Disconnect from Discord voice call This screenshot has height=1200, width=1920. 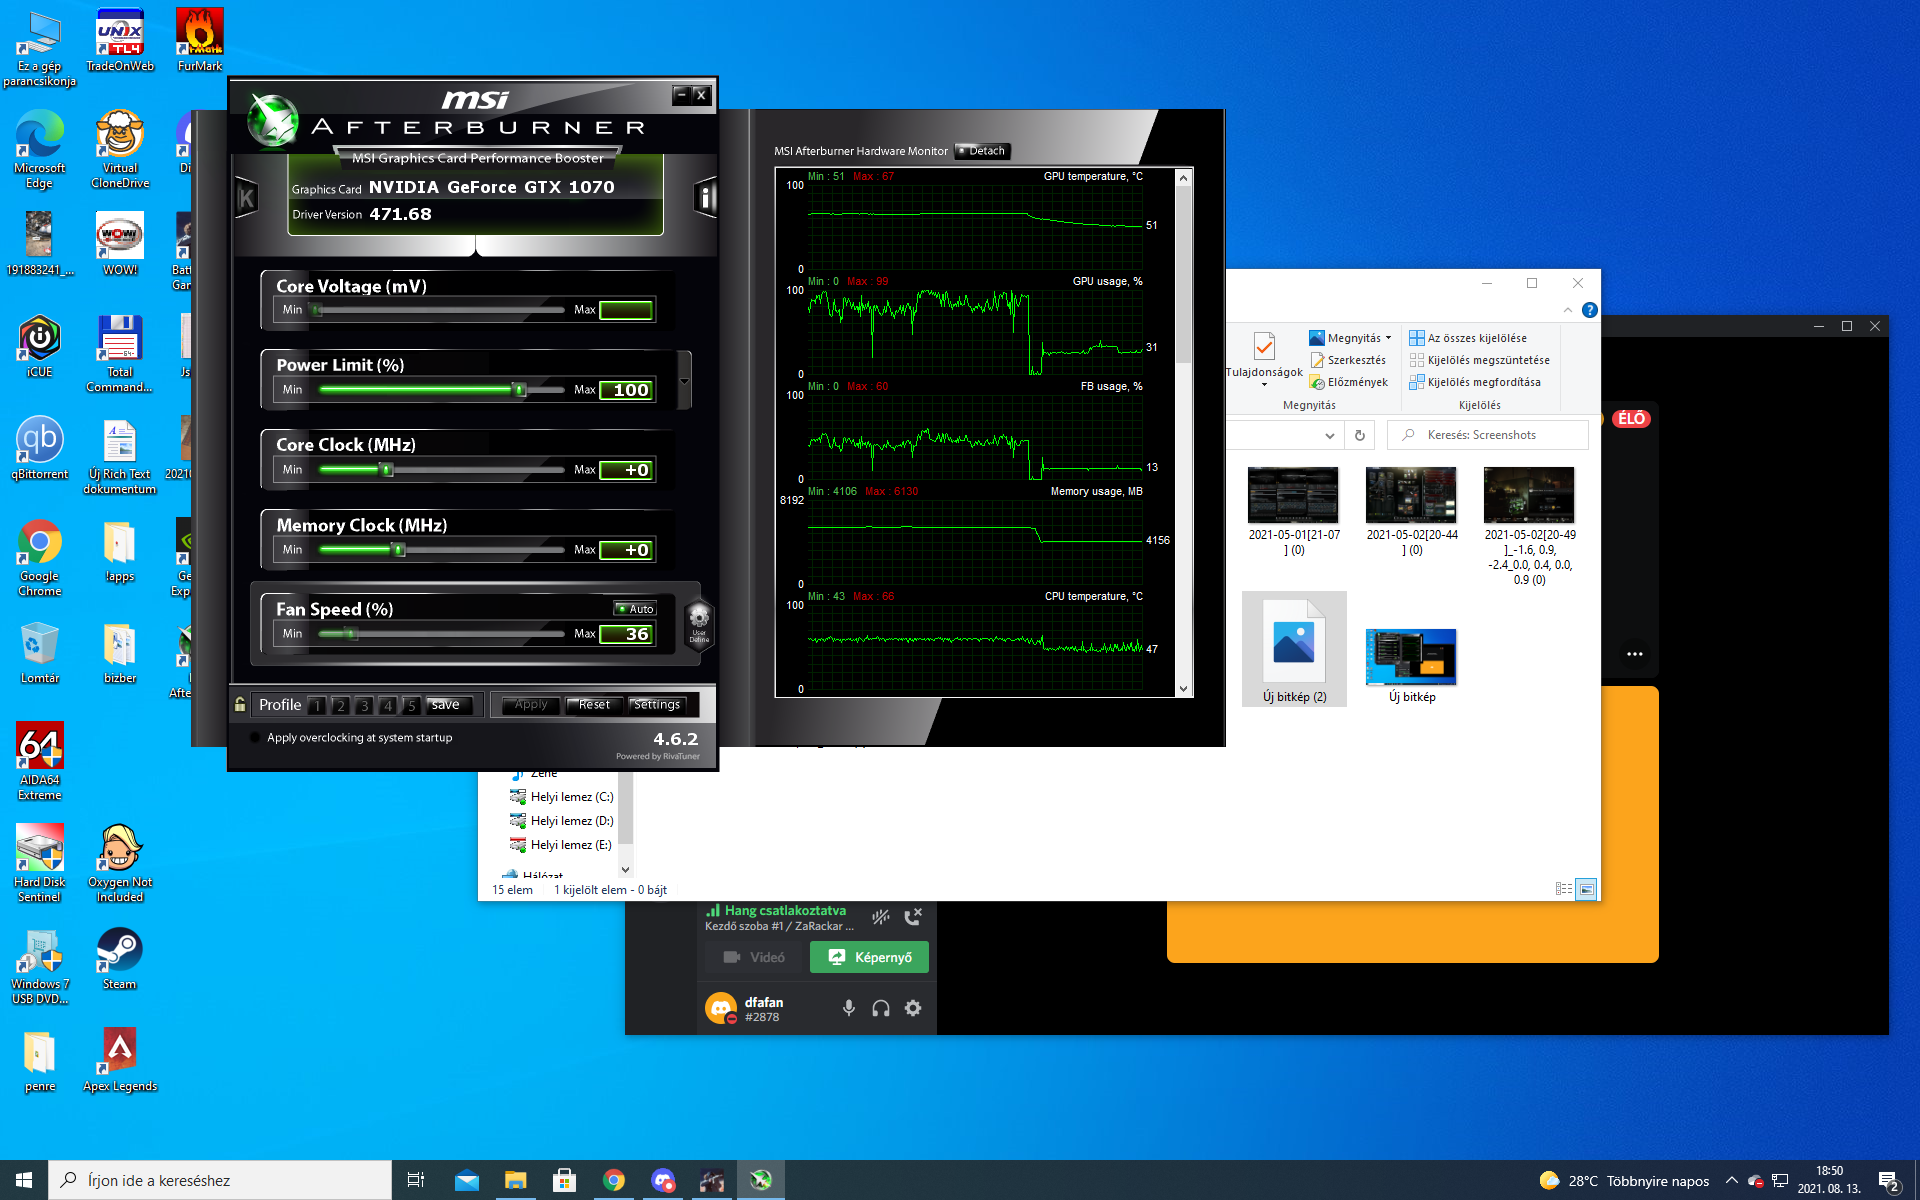(x=913, y=917)
